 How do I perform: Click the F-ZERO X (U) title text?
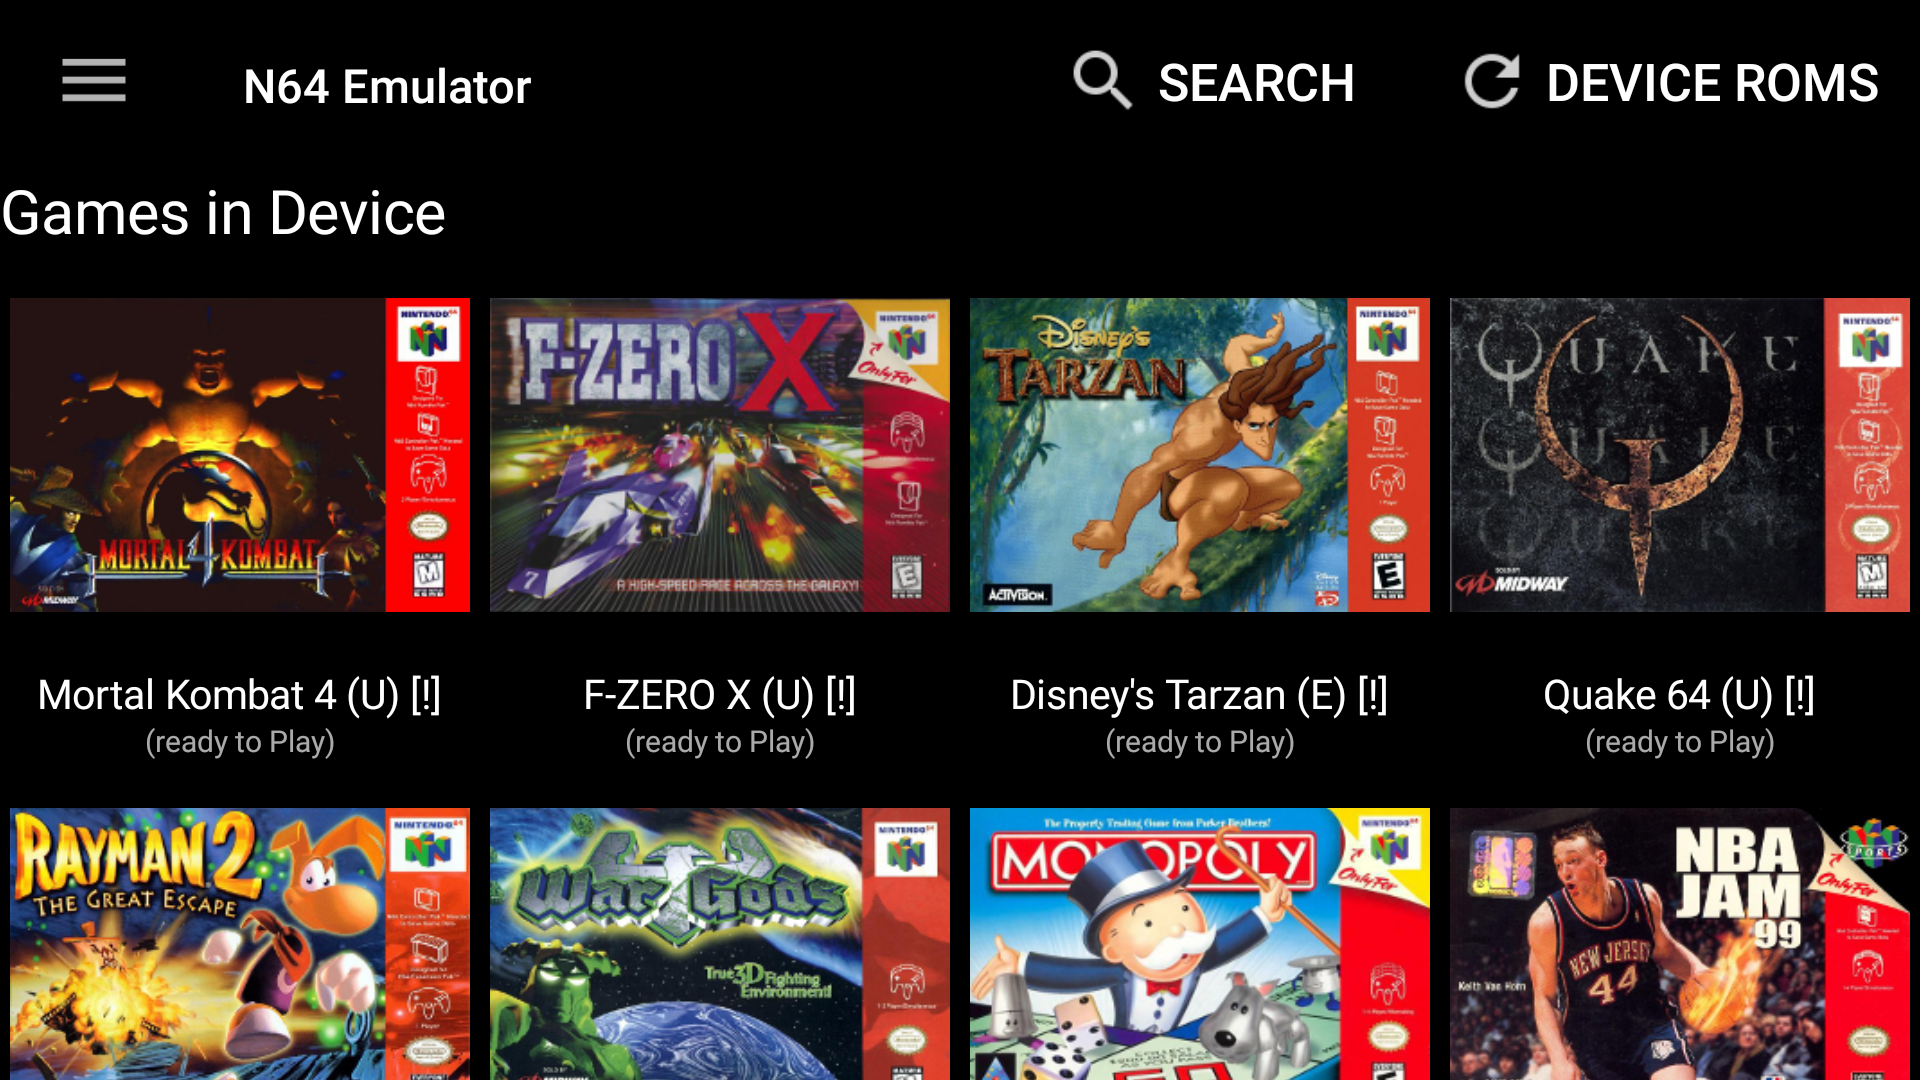720,695
